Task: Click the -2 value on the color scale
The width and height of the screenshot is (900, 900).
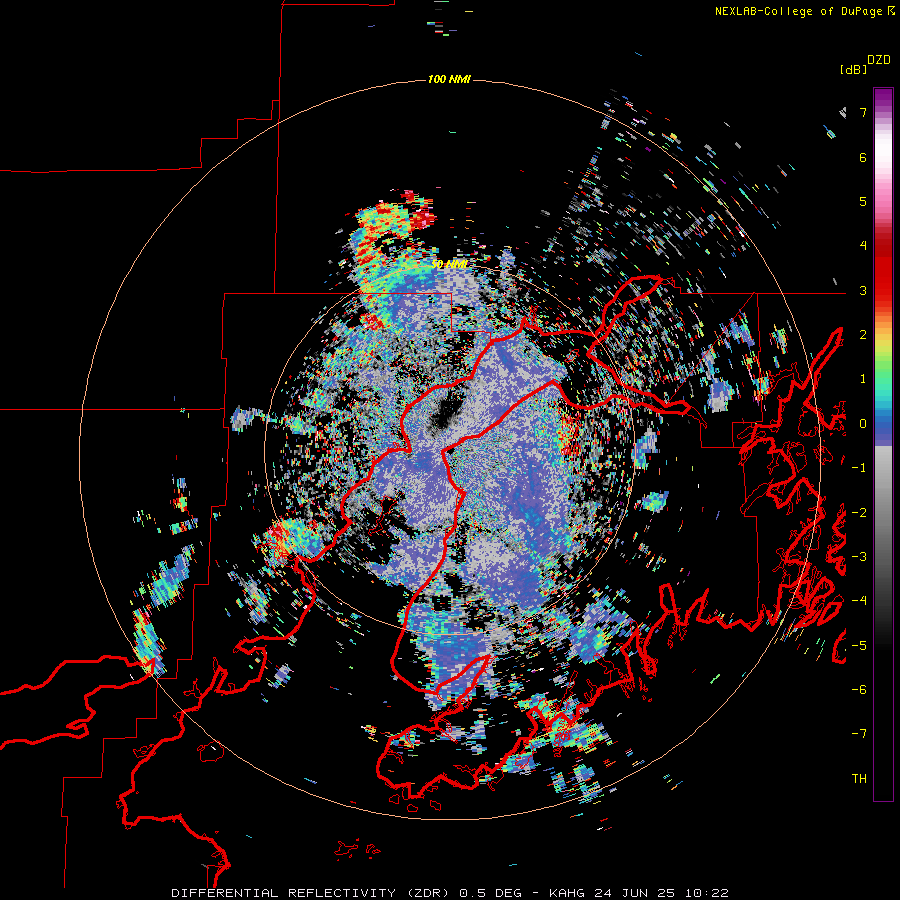Action: point(859,513)
